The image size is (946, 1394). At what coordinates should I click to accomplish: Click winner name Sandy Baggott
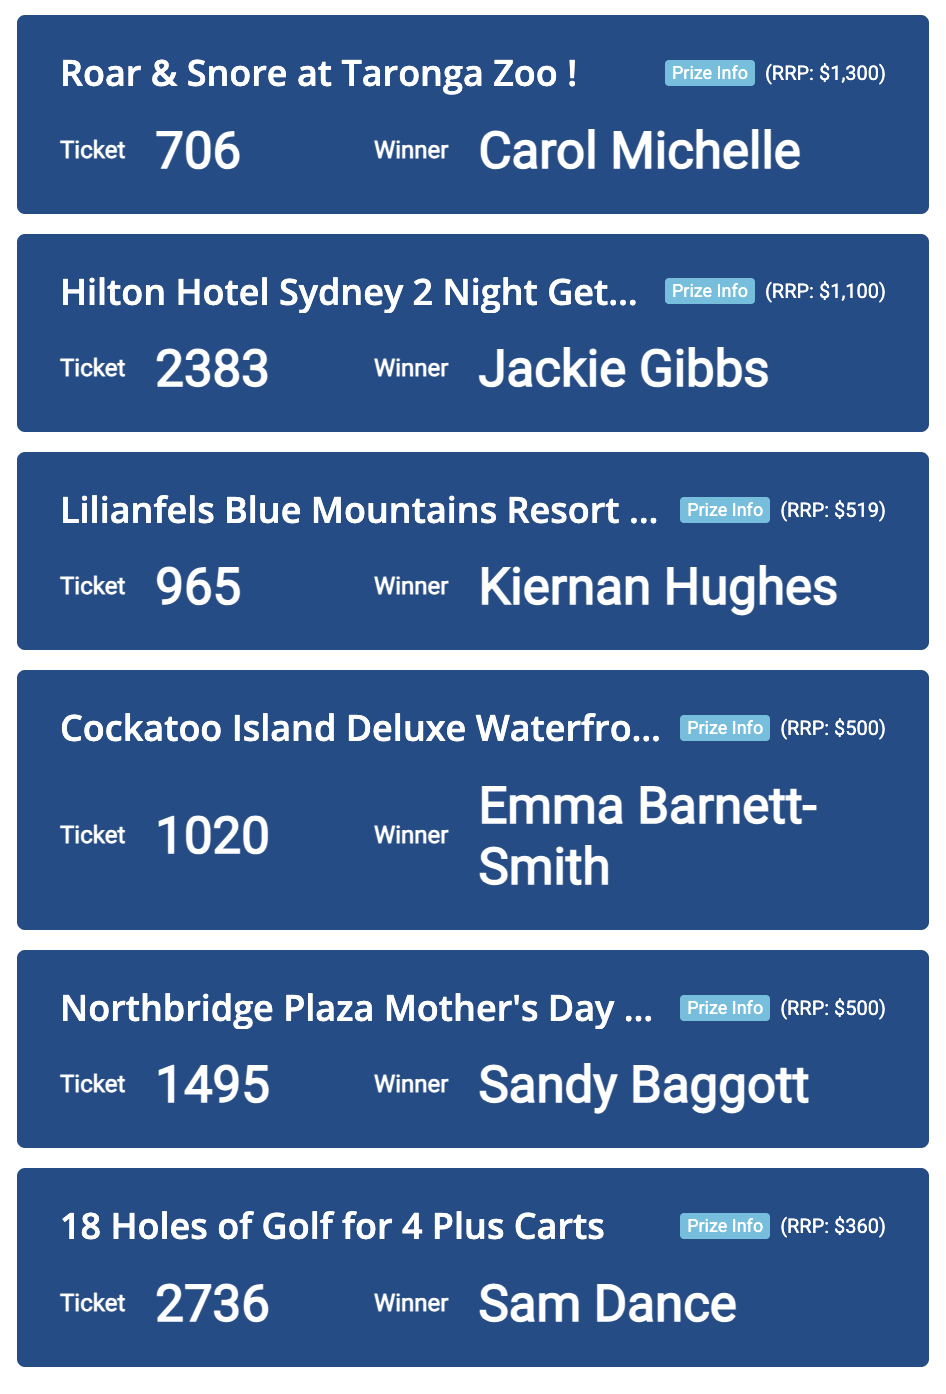pyautogui.click(x=643, y=1085)
